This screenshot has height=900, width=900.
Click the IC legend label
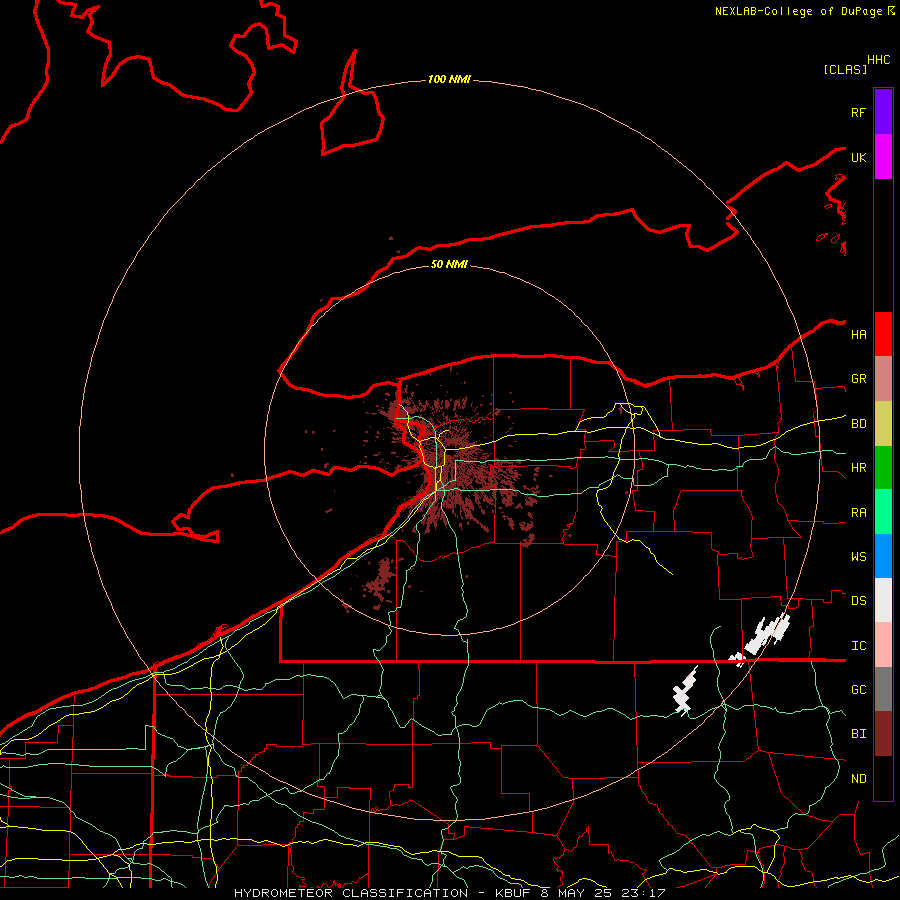858,645
